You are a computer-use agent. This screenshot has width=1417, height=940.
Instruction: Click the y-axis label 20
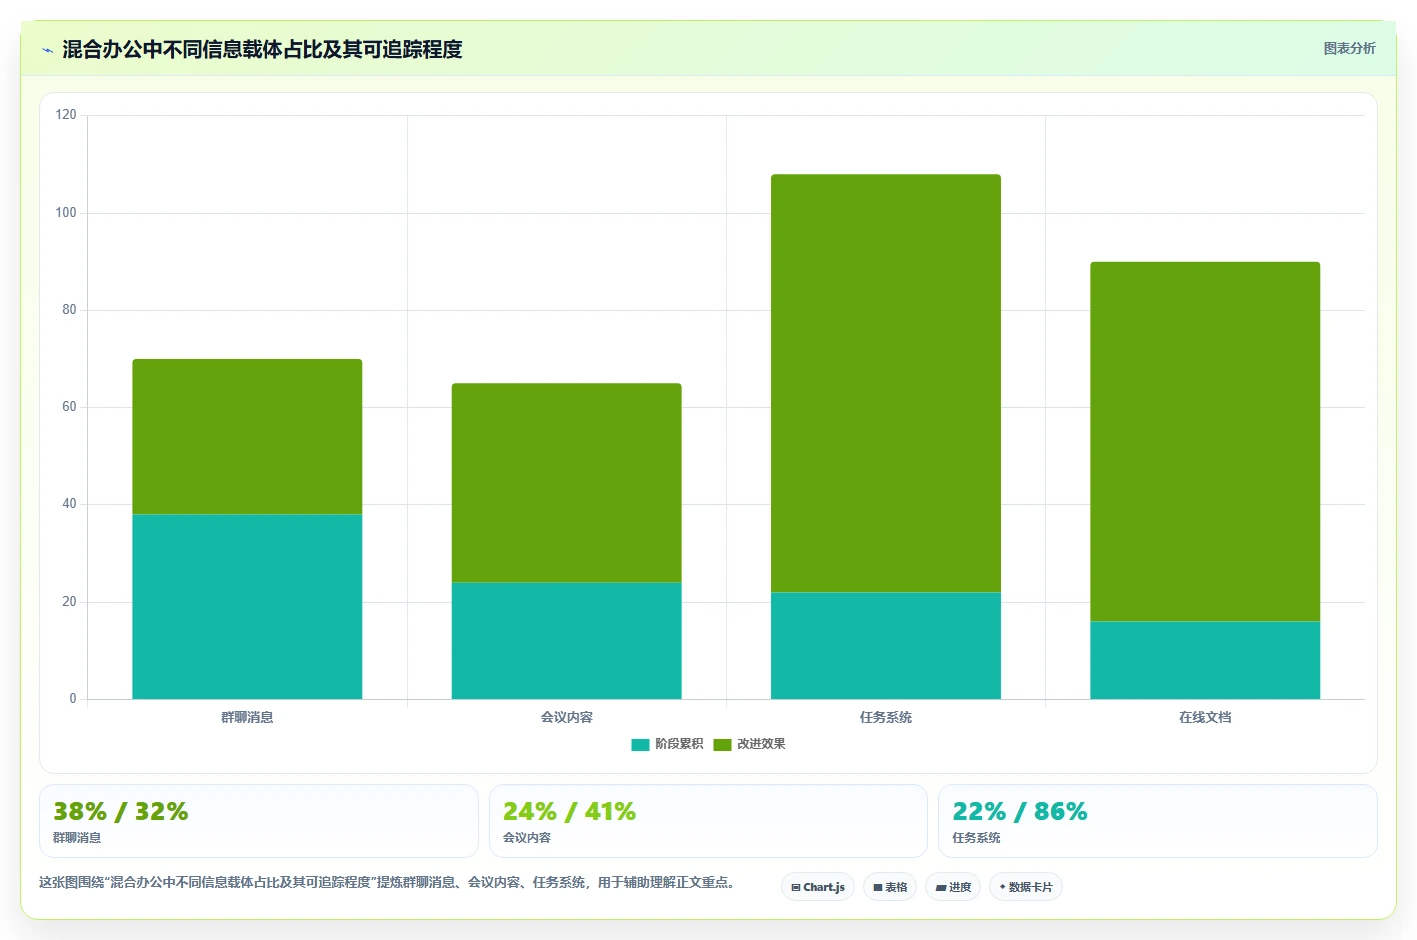(69, 602)
